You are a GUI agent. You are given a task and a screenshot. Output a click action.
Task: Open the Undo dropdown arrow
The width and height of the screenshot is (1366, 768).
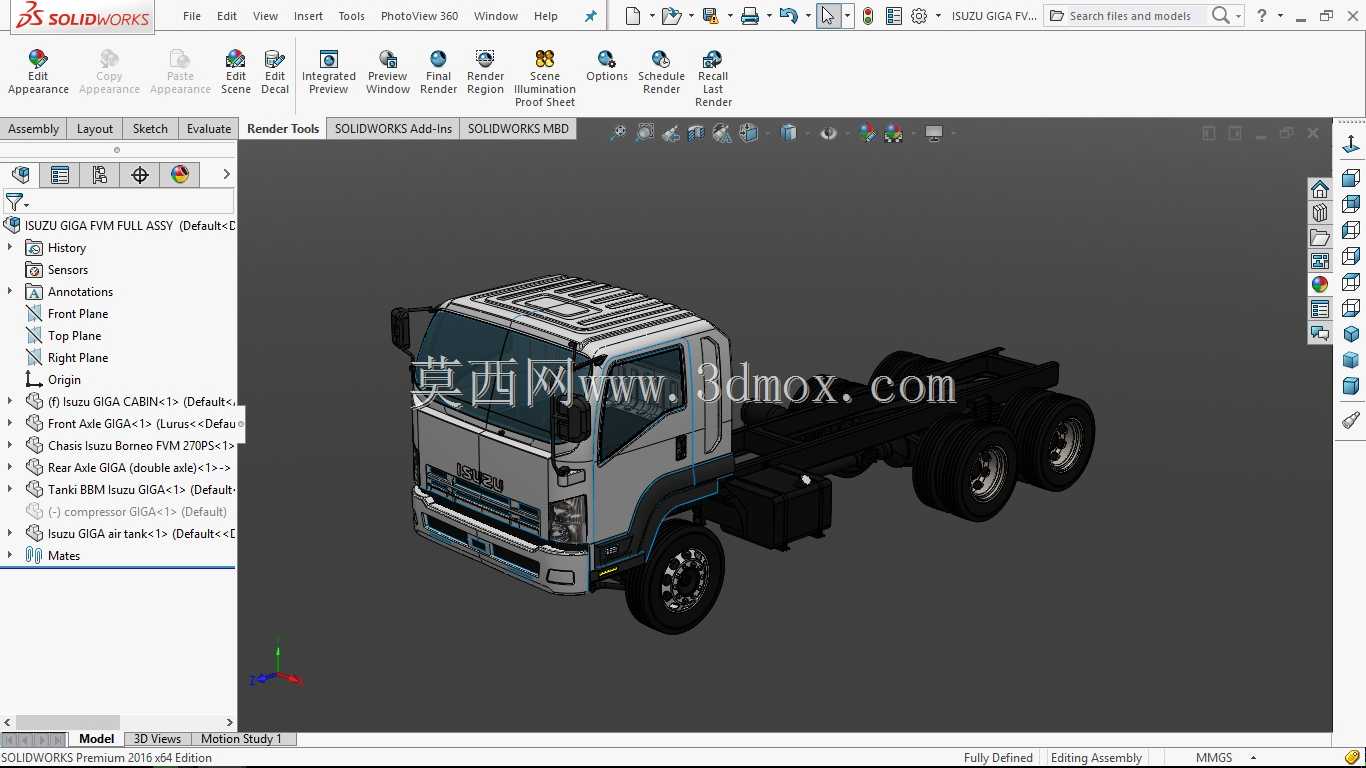click(808, 16)
